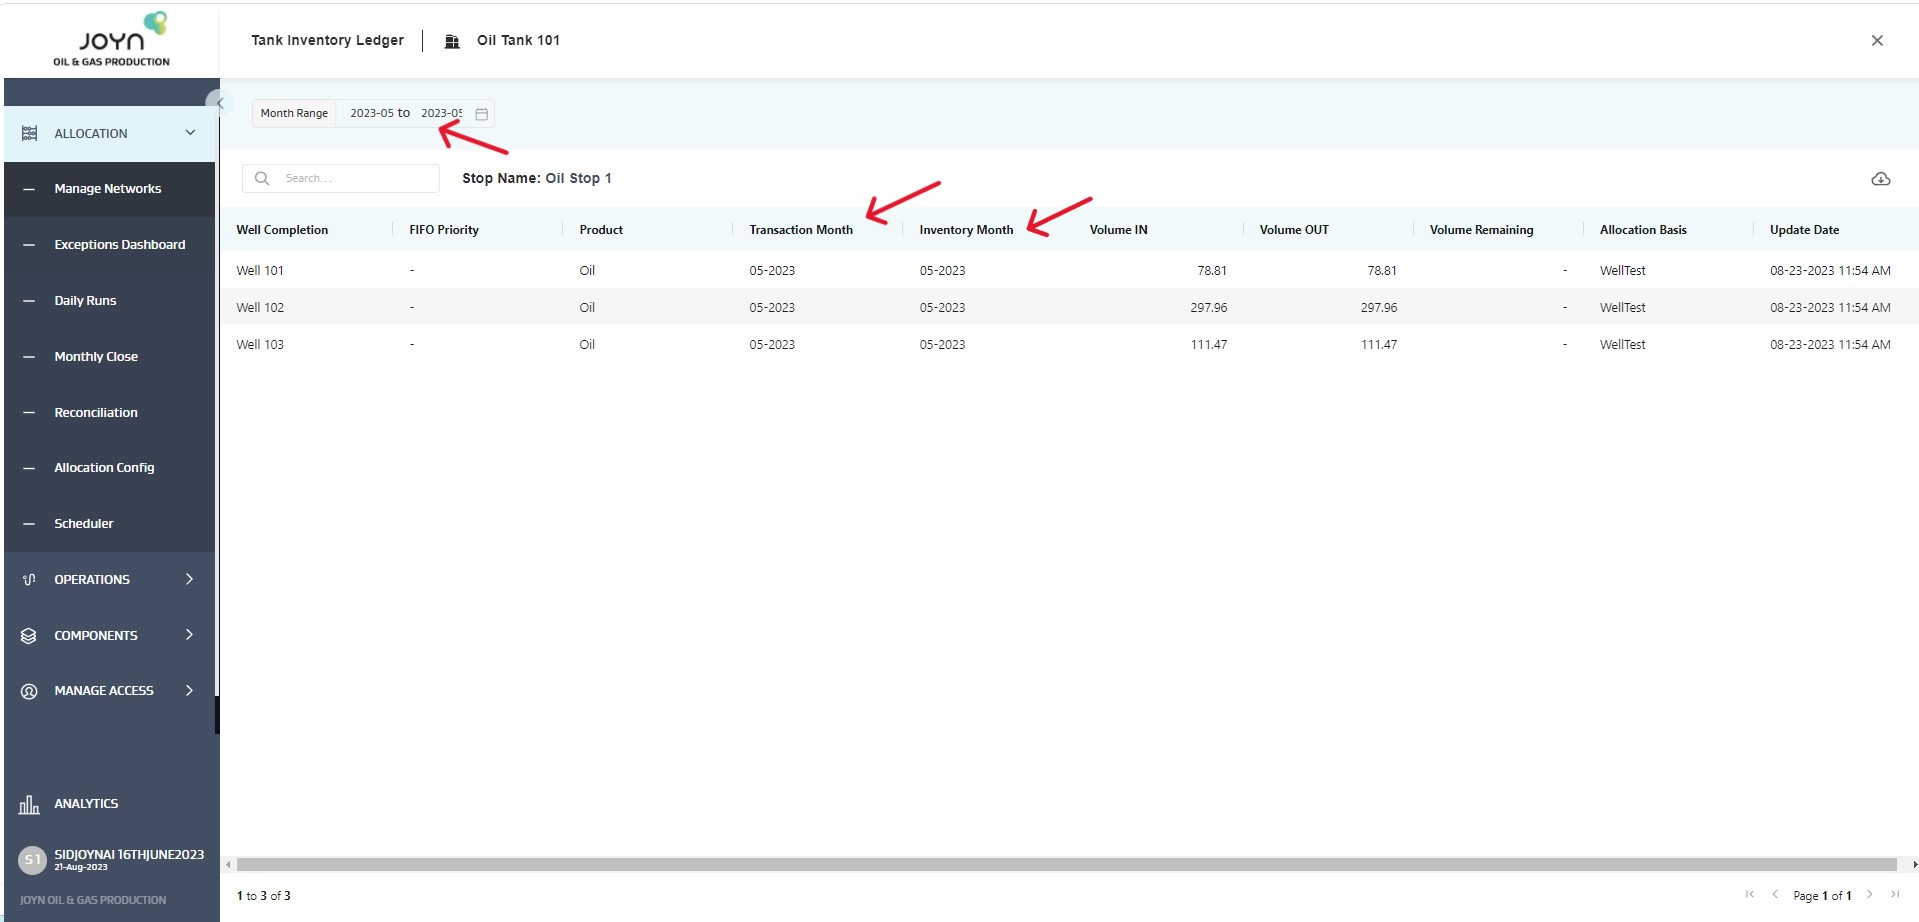This screenshot has height=922, width=1919.
Task: Expand the COMPONENTS section
Action: [x=189, y=635]
